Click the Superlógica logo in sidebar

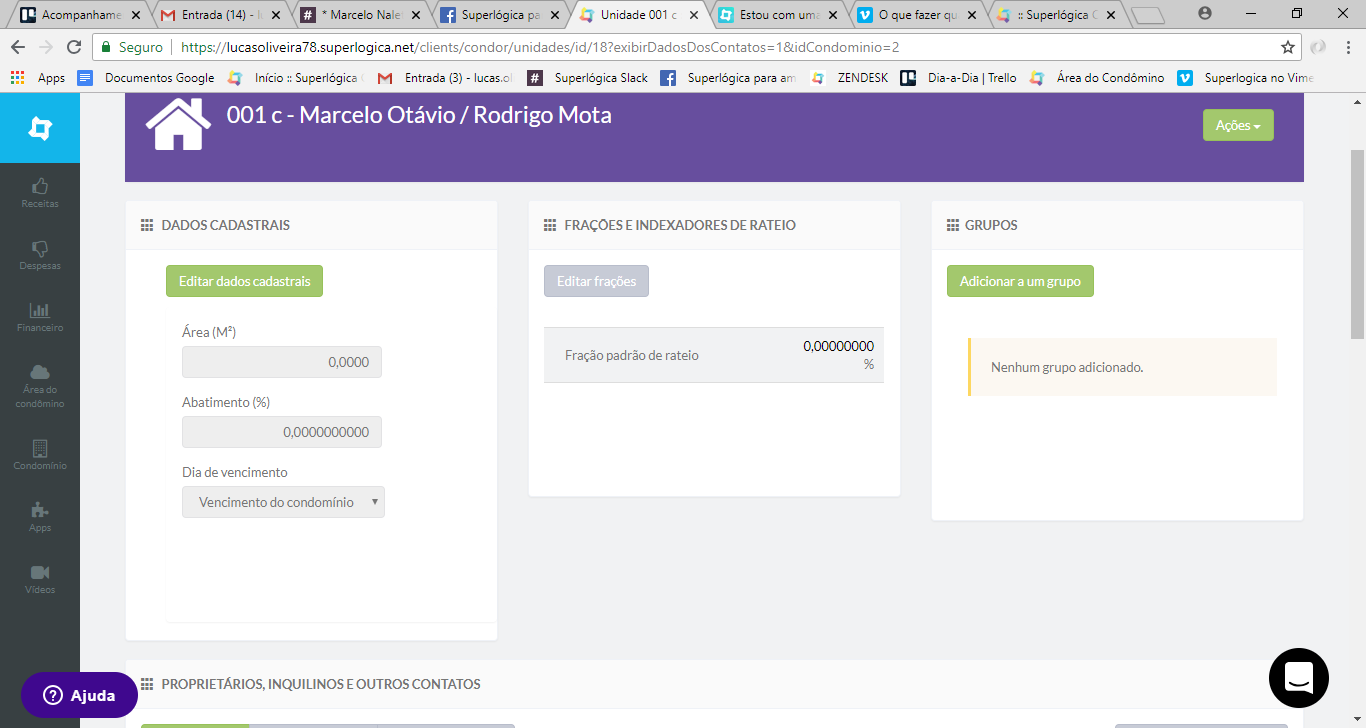tap(40, 129)
